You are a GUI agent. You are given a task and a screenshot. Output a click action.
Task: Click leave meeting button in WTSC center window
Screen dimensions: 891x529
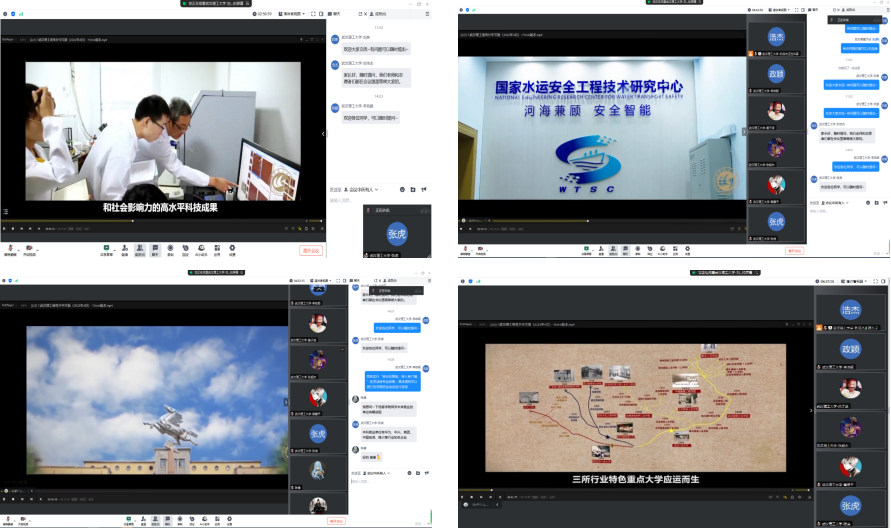coord(794,251)
